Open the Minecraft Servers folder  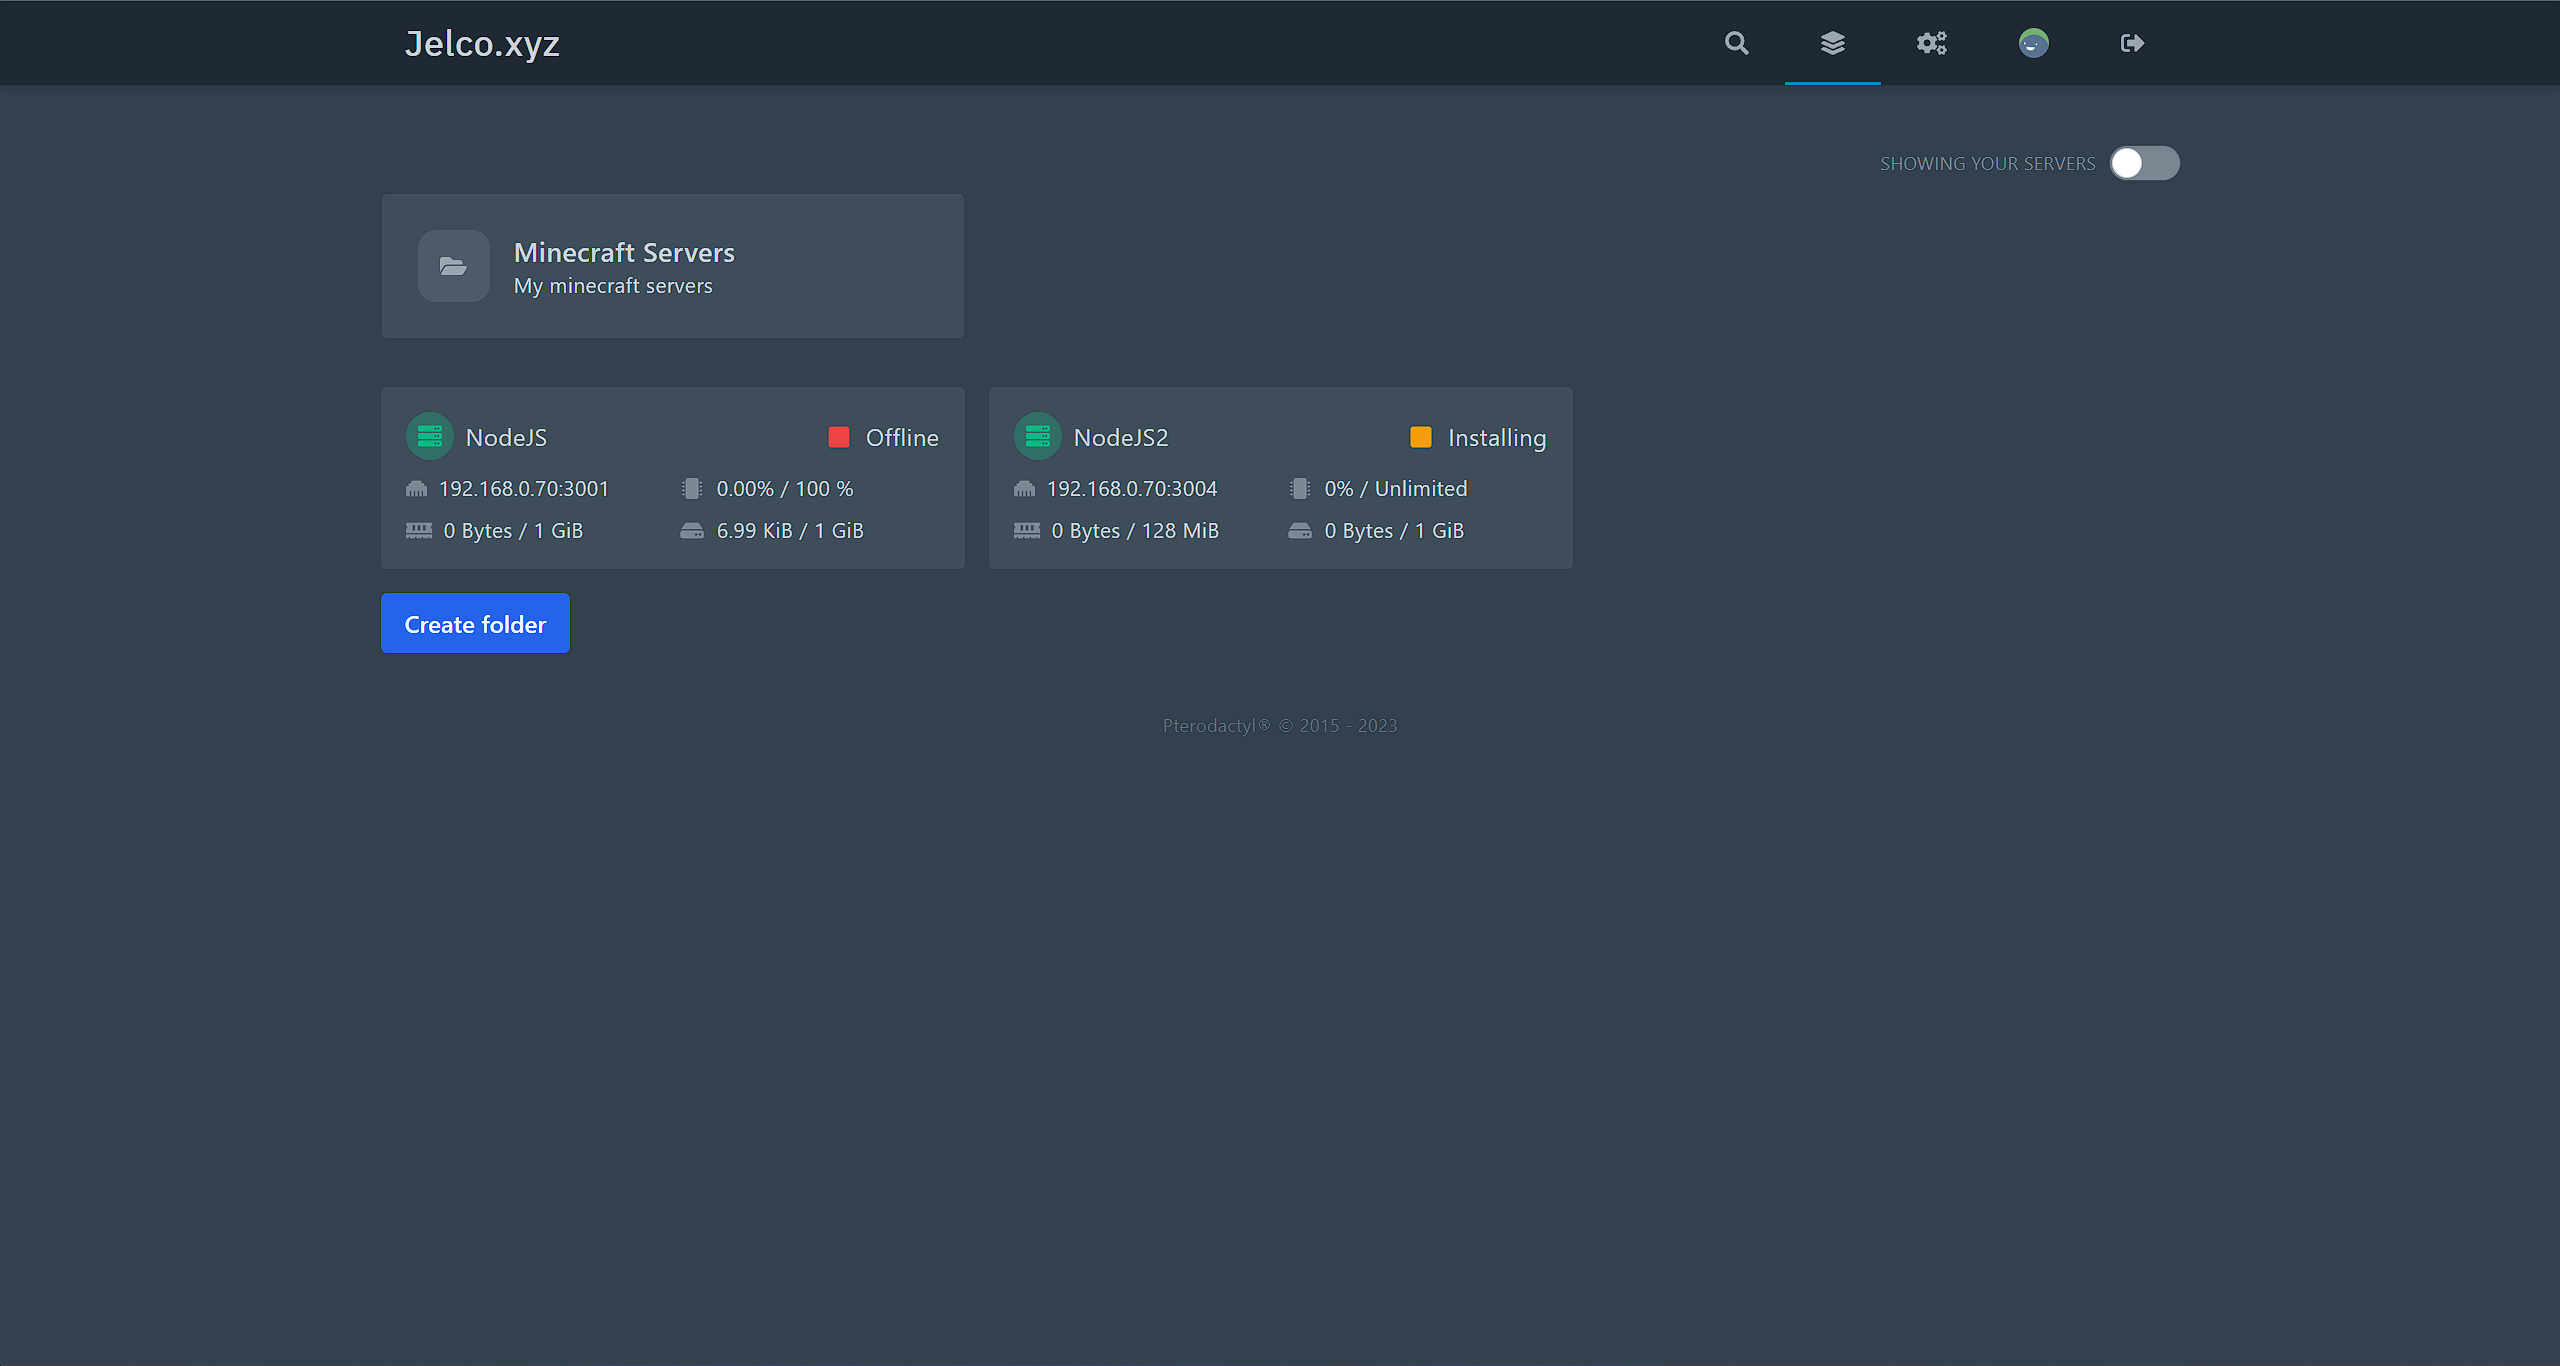[x=672, y=266]
